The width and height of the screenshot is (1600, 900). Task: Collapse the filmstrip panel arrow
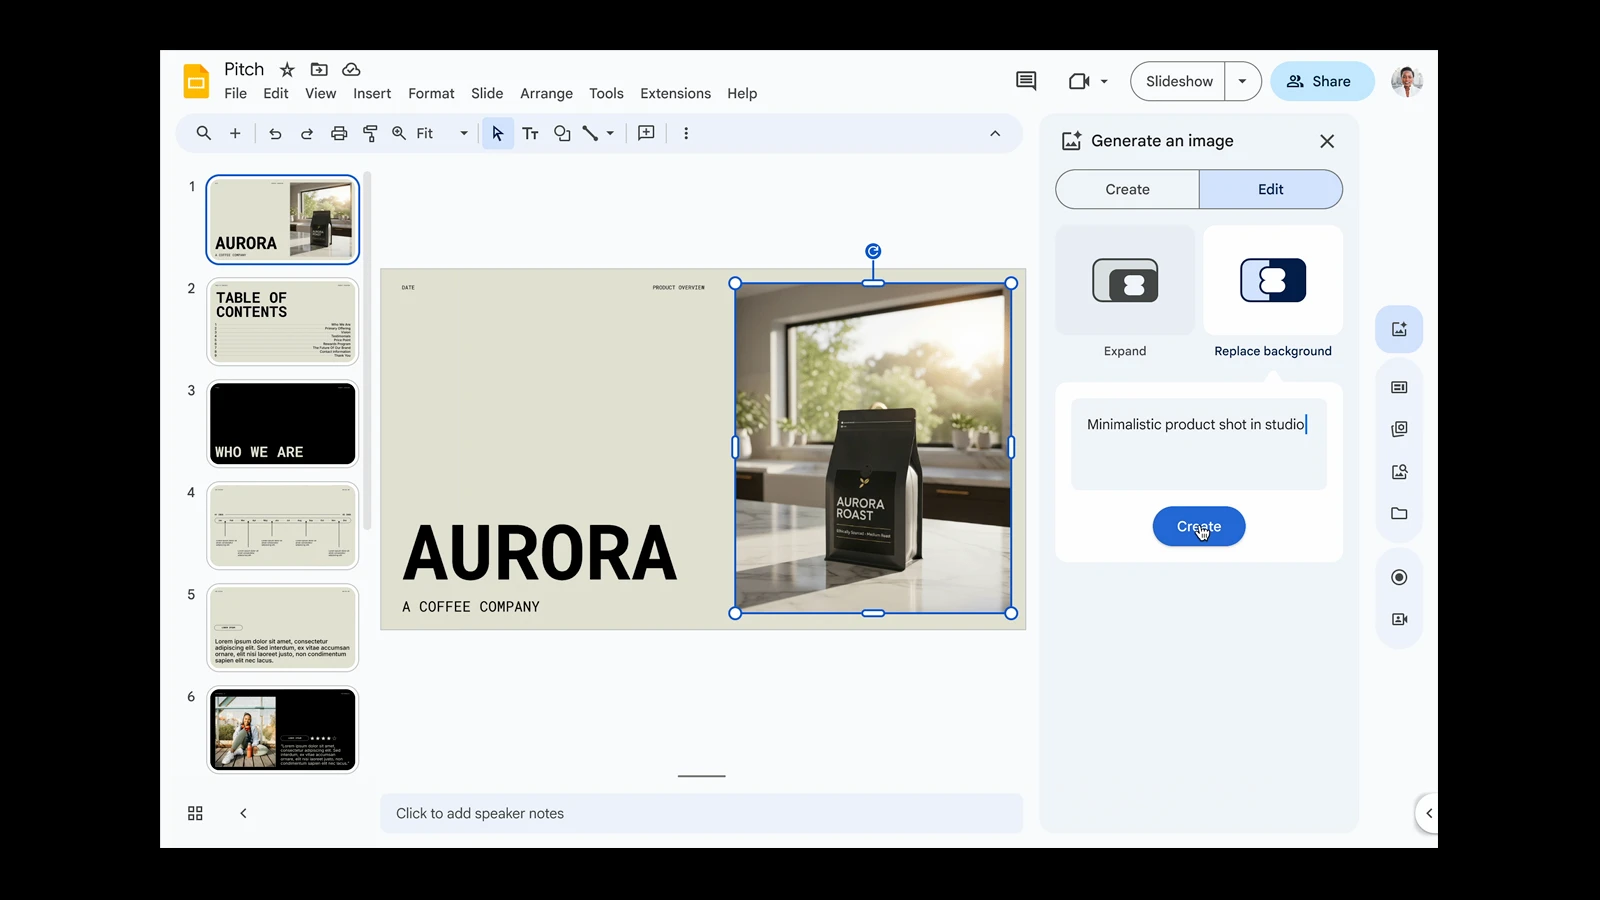(x=243, y=813)
